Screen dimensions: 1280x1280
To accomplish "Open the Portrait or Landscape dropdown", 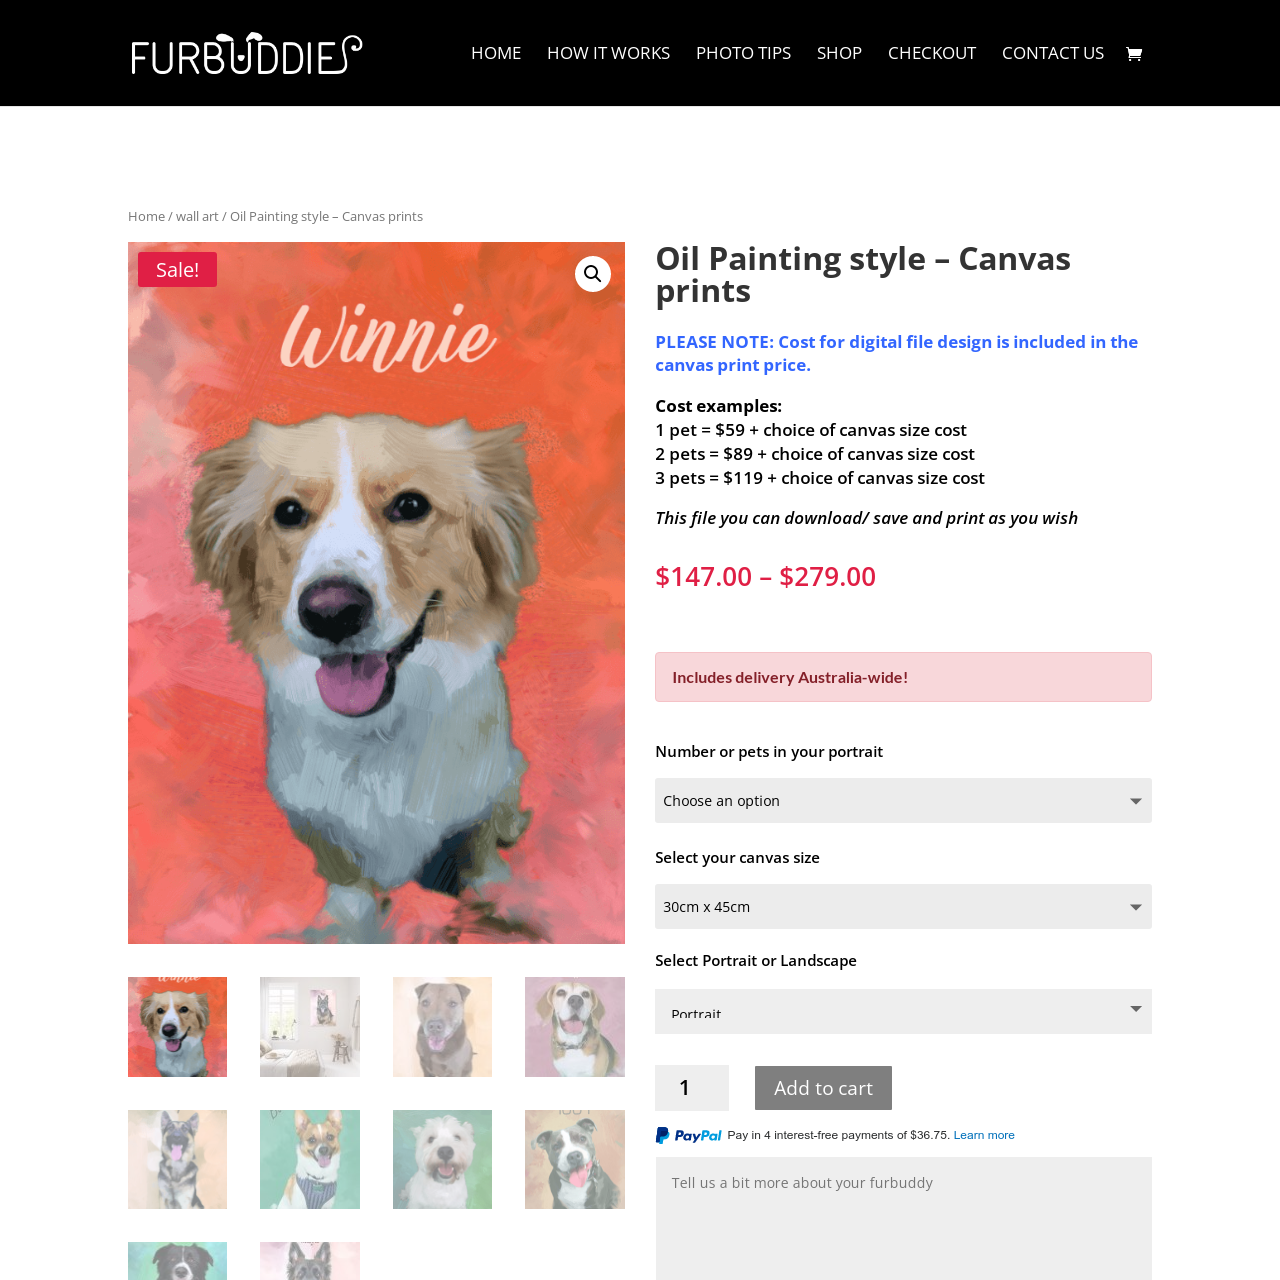I will click(903, 1012).
